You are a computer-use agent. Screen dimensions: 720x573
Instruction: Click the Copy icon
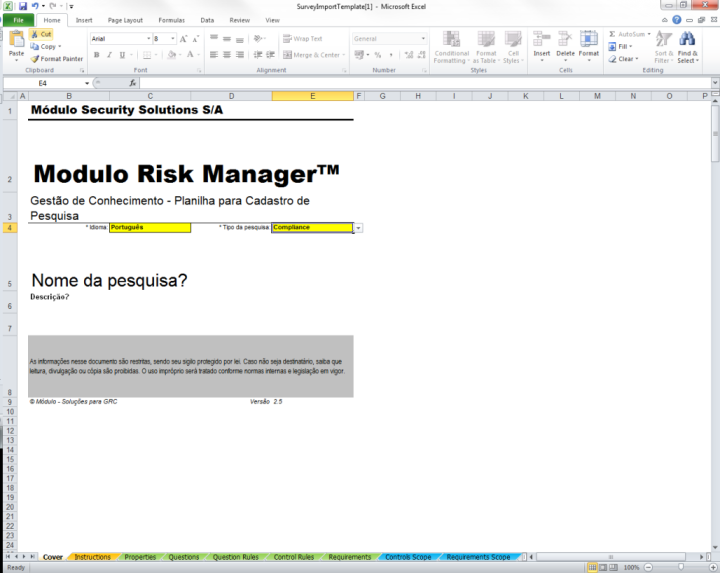[x=34, y=46]
